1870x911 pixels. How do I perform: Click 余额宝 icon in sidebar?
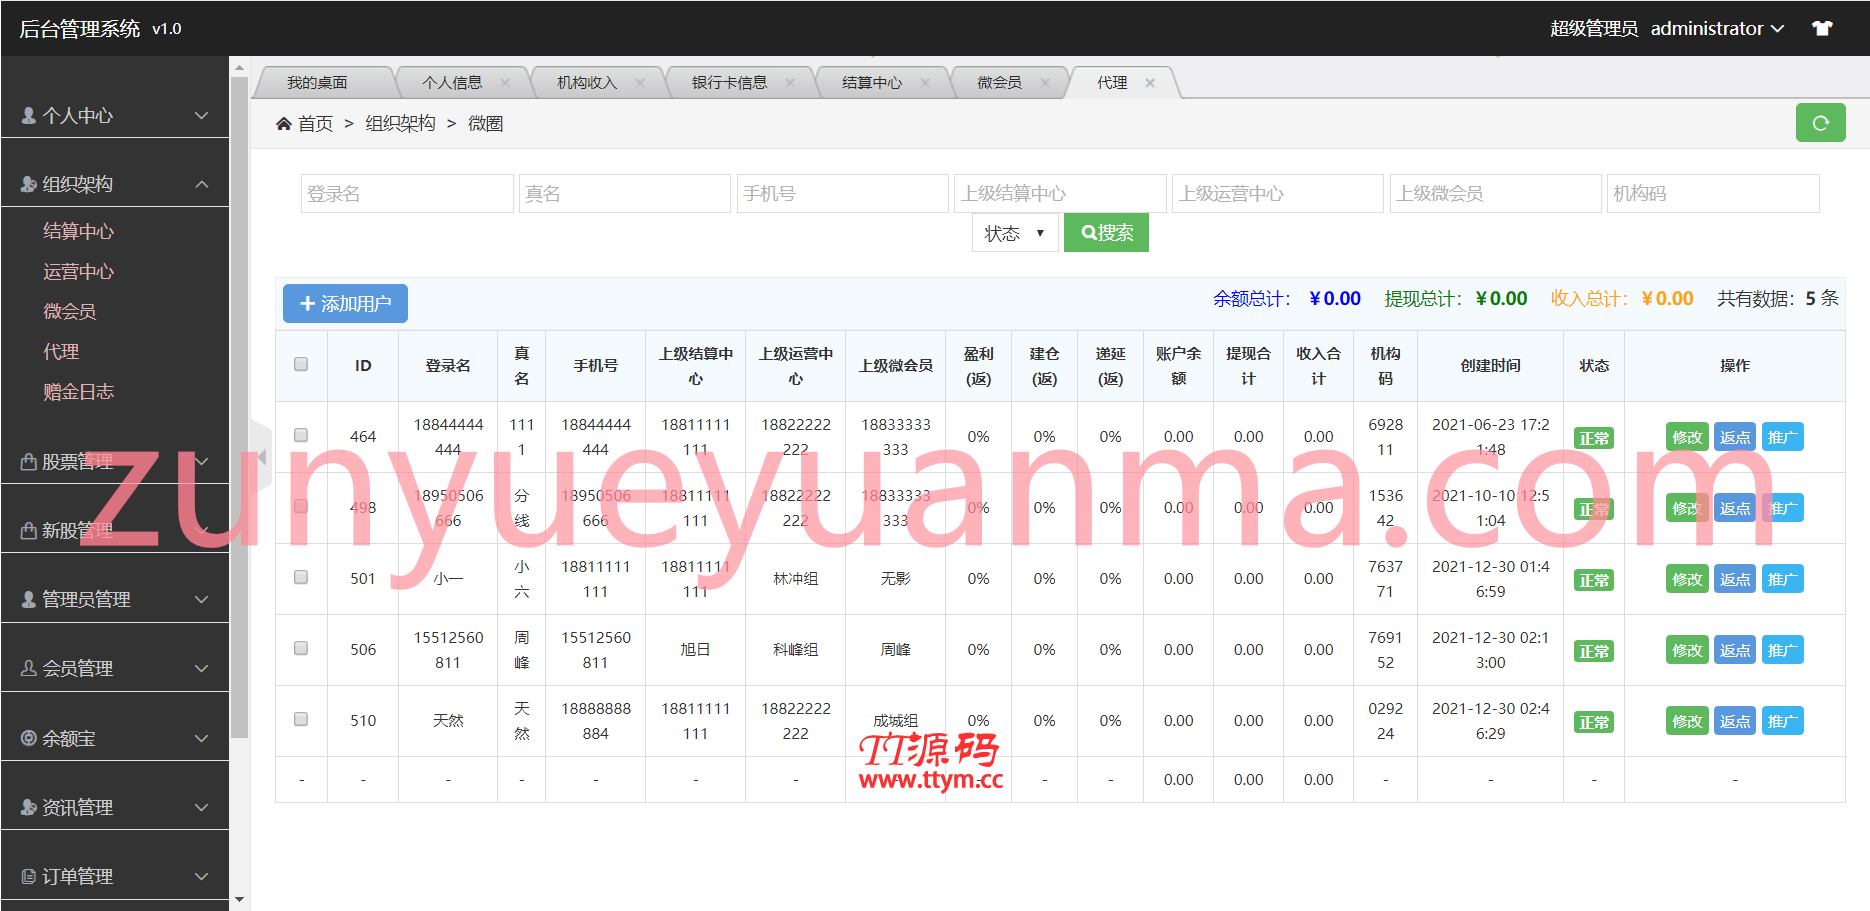click(29, 738)
